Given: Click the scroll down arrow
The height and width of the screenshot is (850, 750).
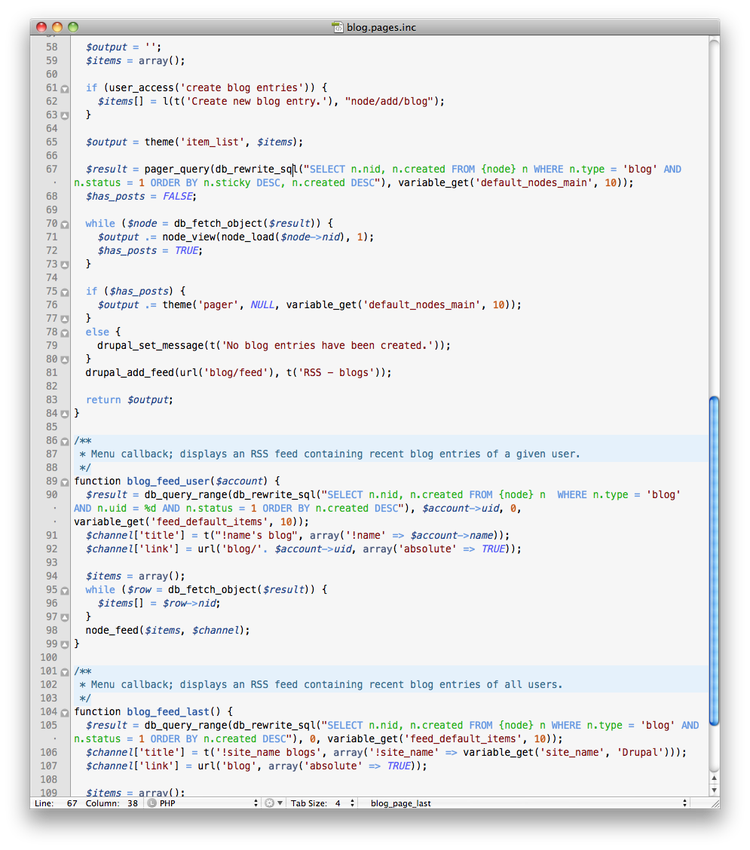Looking at the screenshot, I should [x=714, y=790].
